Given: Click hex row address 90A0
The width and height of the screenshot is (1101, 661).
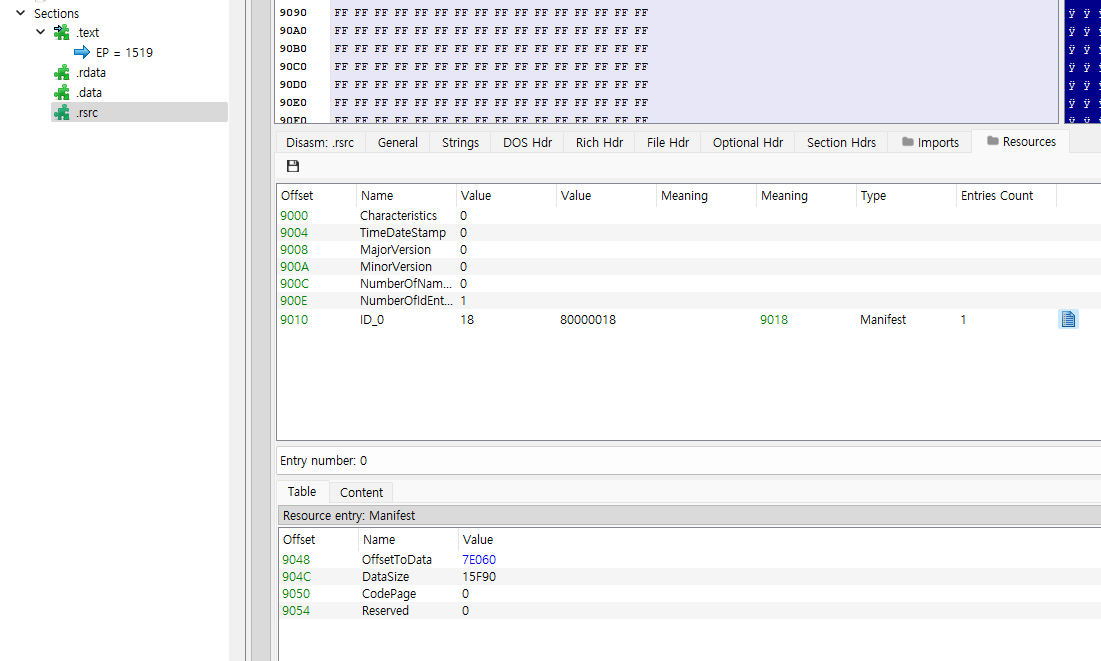Looking at the screenshot, I should click(x=293, y=31).
